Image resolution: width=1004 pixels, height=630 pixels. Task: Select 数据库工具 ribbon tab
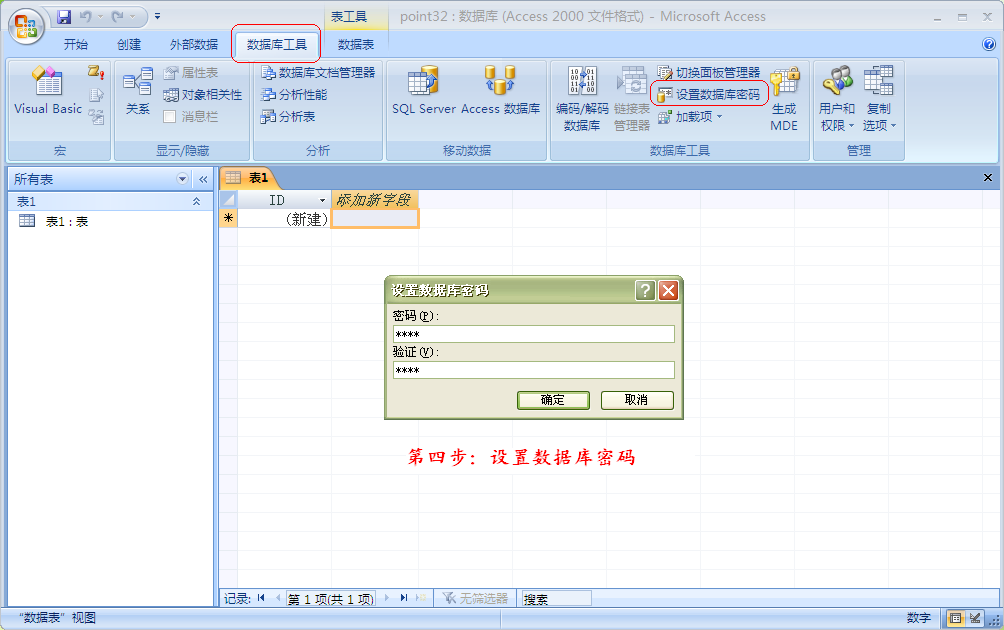[x=277, y=44]
